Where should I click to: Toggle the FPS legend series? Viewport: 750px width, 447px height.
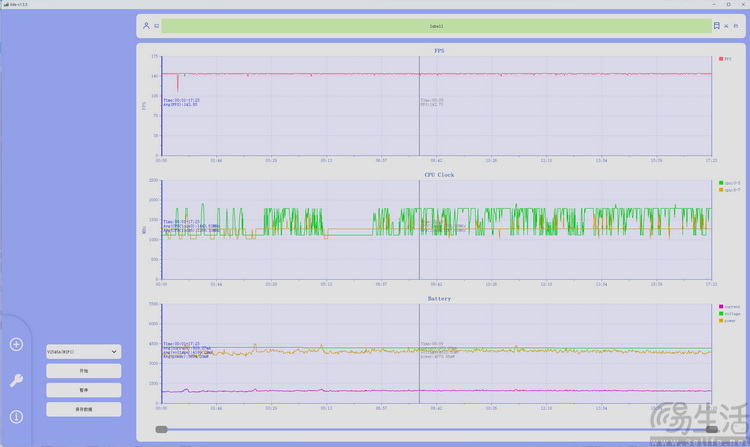(726, 59)
